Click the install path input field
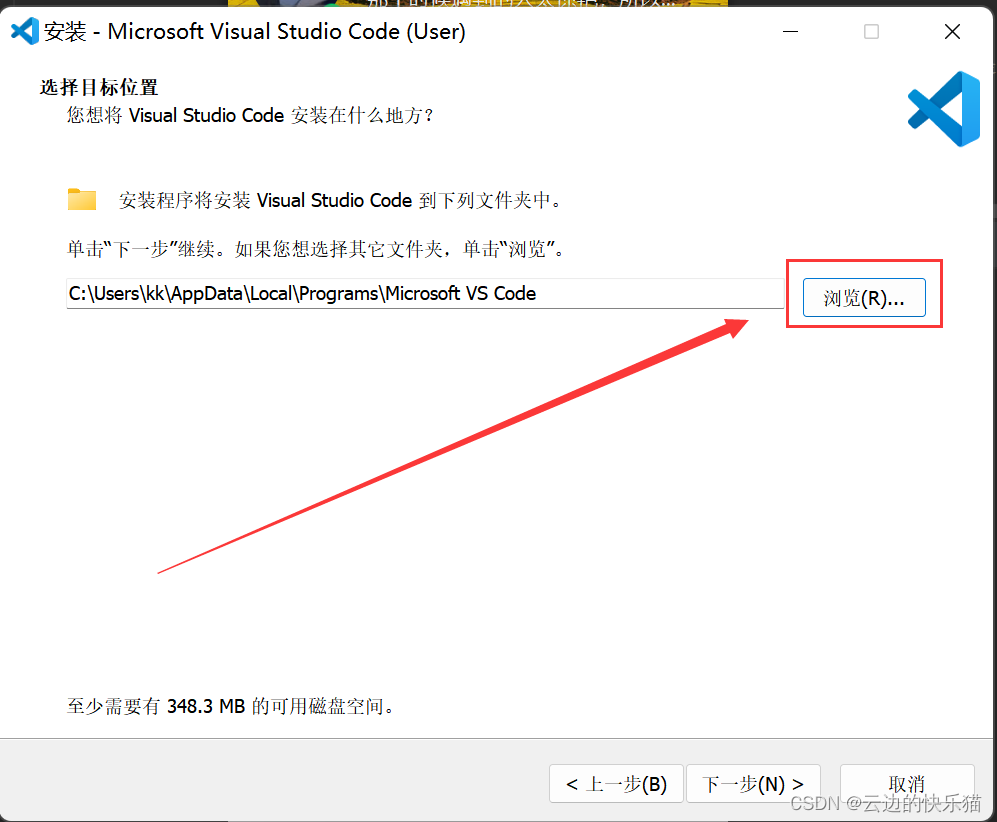Image resolution: width=997 pixels, height=822 pixels. pos(425,294)
